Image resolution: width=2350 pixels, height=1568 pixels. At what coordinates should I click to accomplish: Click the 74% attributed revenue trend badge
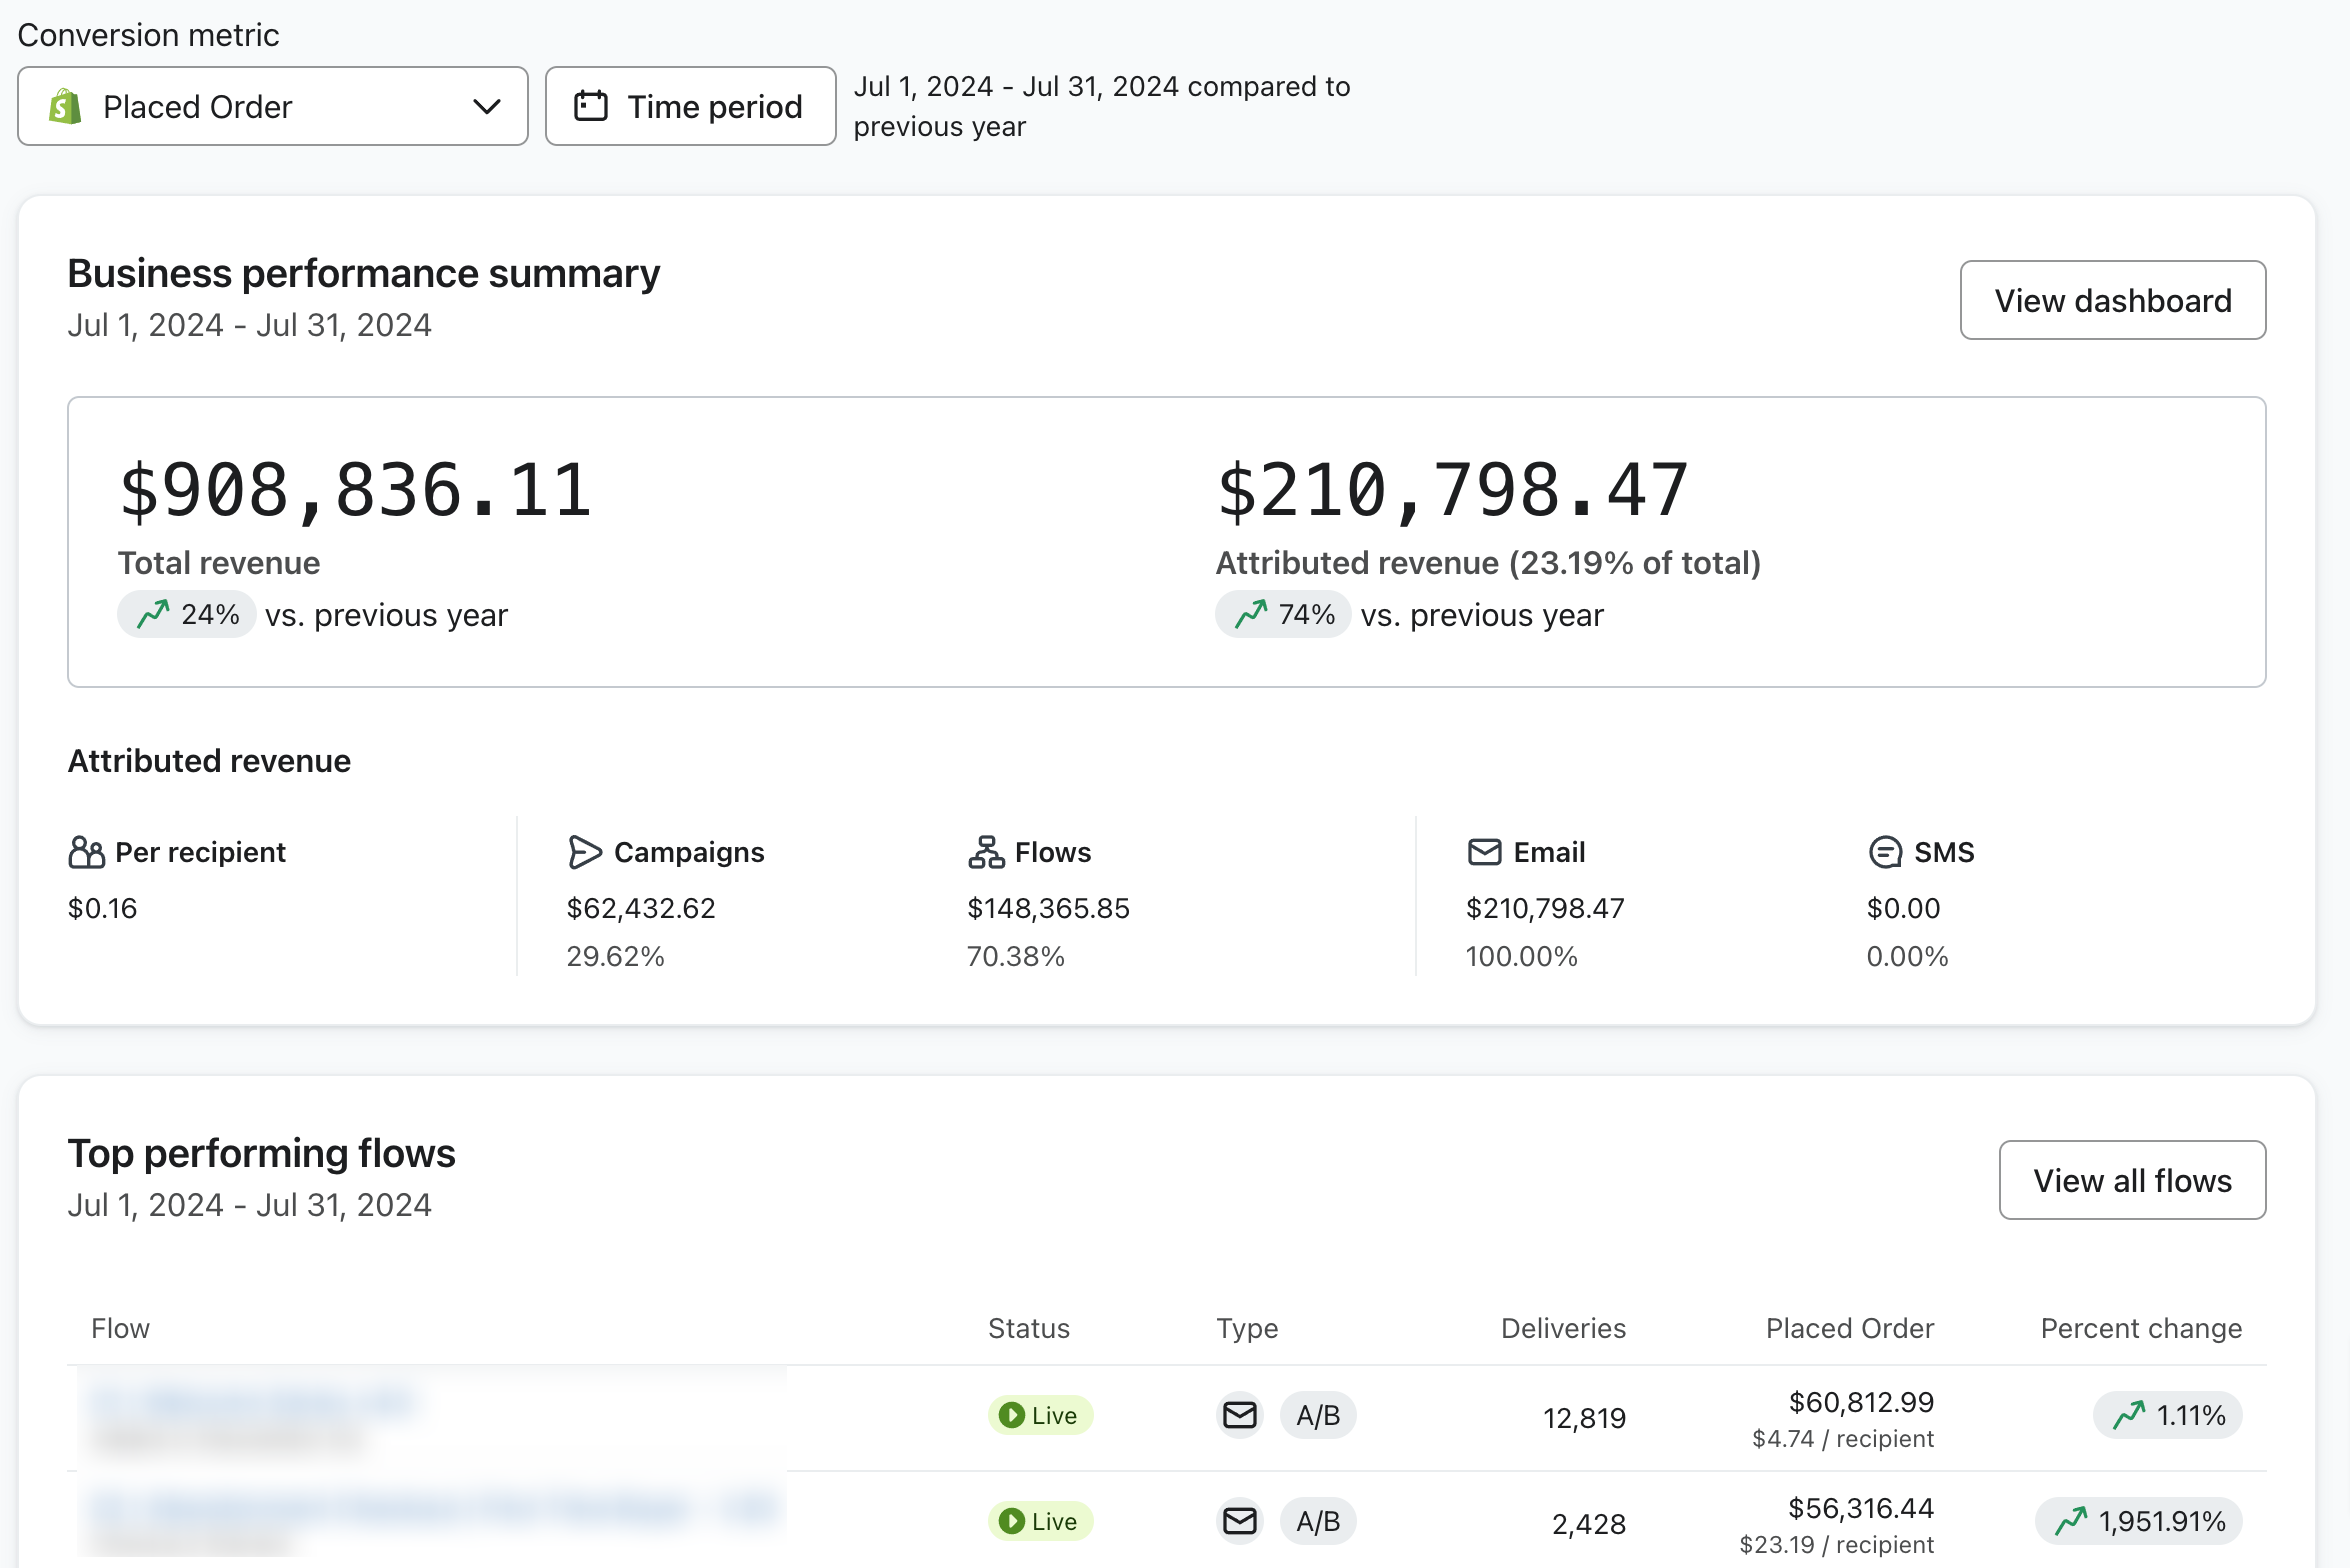tap(1284, 614)
